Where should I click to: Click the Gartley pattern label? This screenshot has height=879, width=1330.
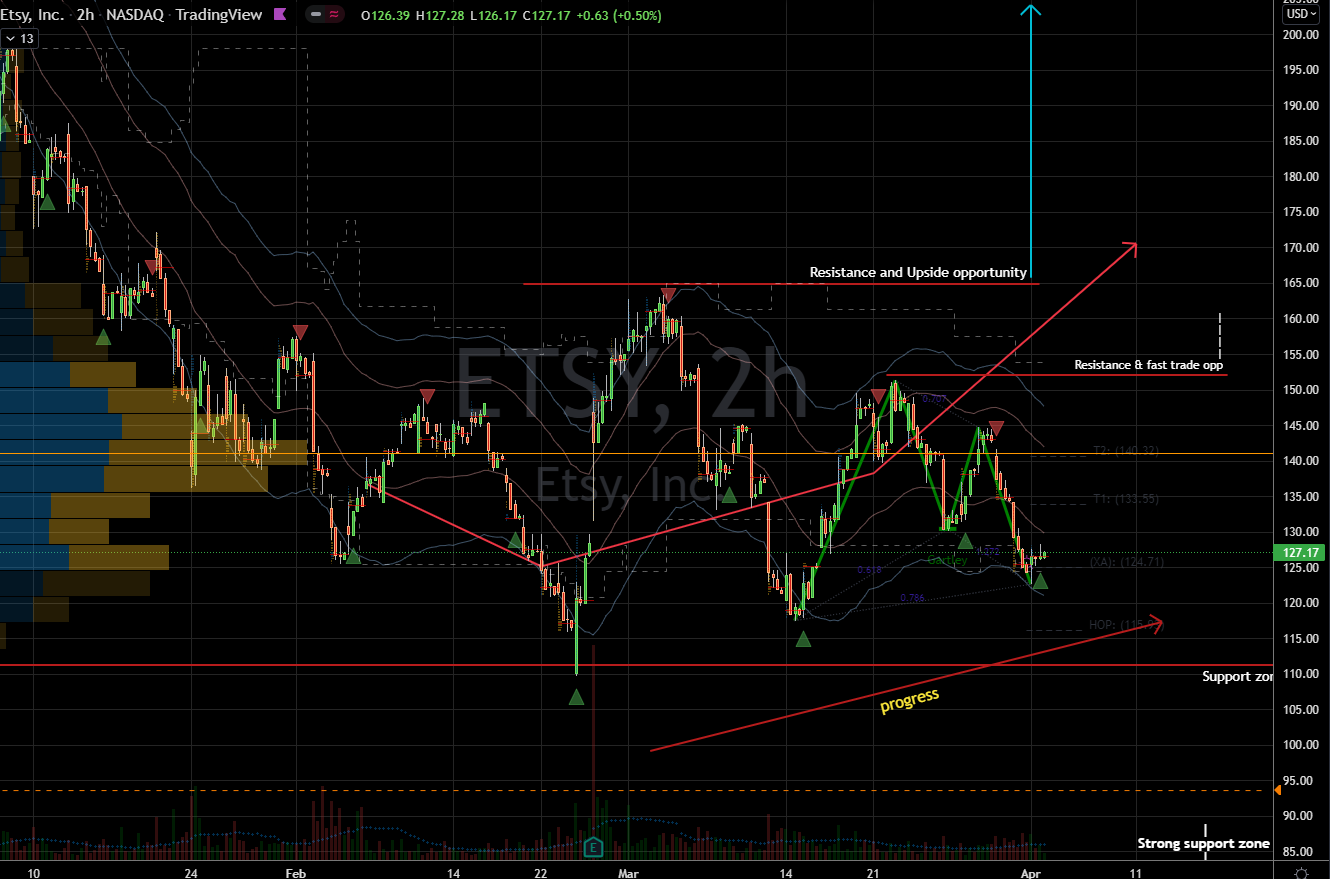point(946,561)
